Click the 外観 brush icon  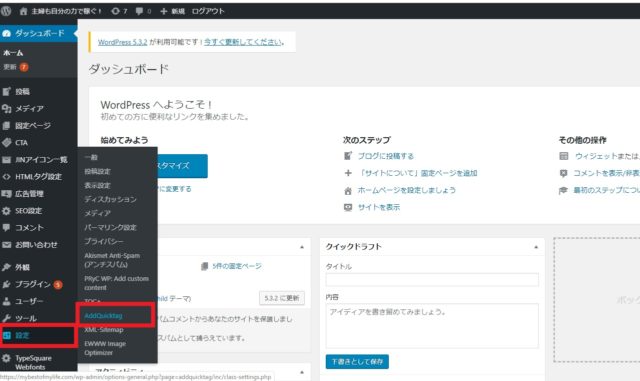(6, 267)
